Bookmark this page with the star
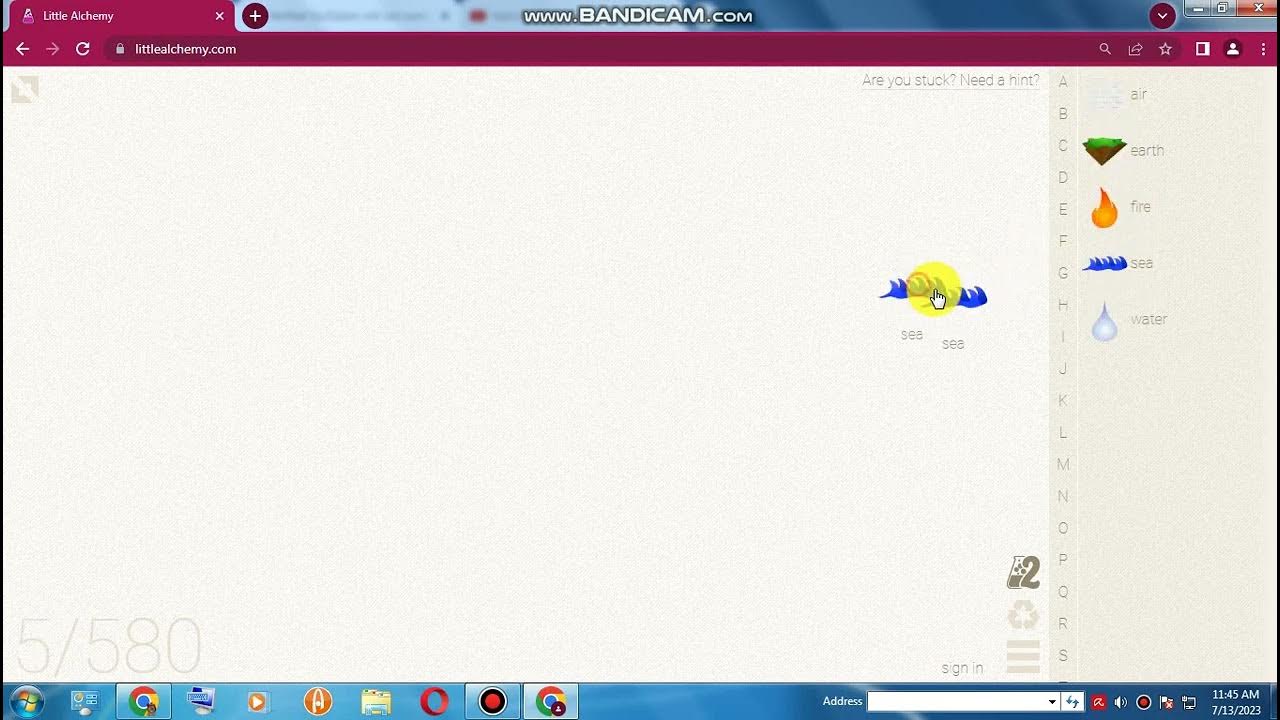 tap(1165, 49)
